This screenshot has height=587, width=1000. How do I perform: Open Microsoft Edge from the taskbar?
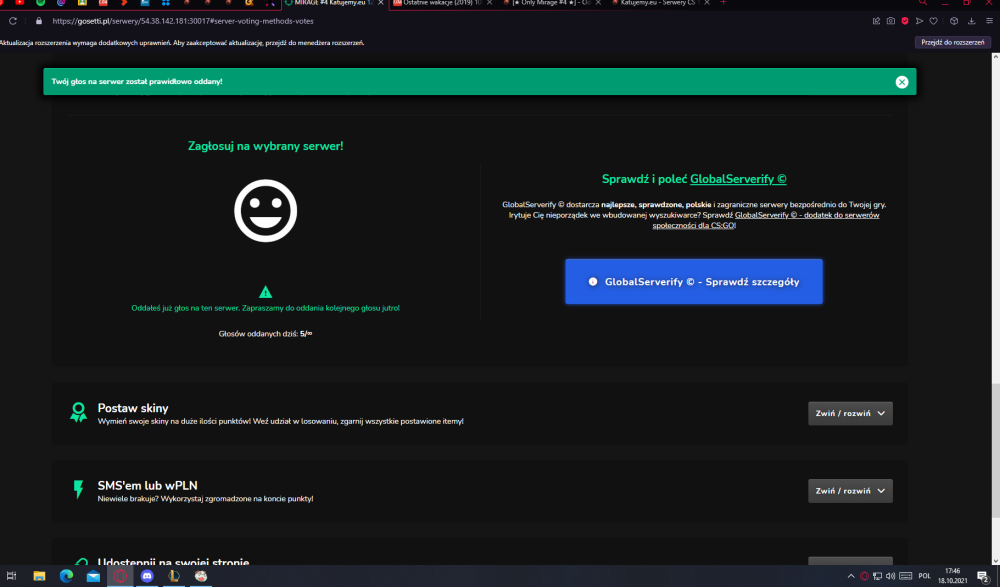(x=66, y=576)
